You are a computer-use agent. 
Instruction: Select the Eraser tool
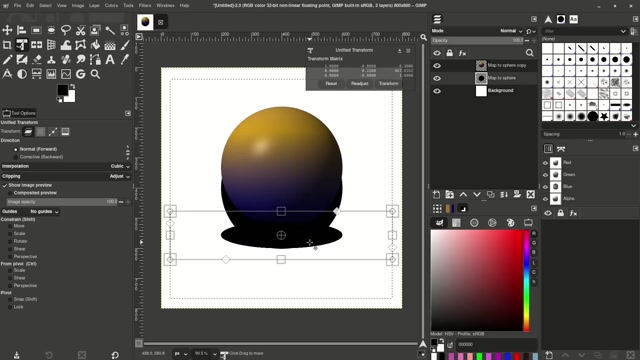coord(36,60)
